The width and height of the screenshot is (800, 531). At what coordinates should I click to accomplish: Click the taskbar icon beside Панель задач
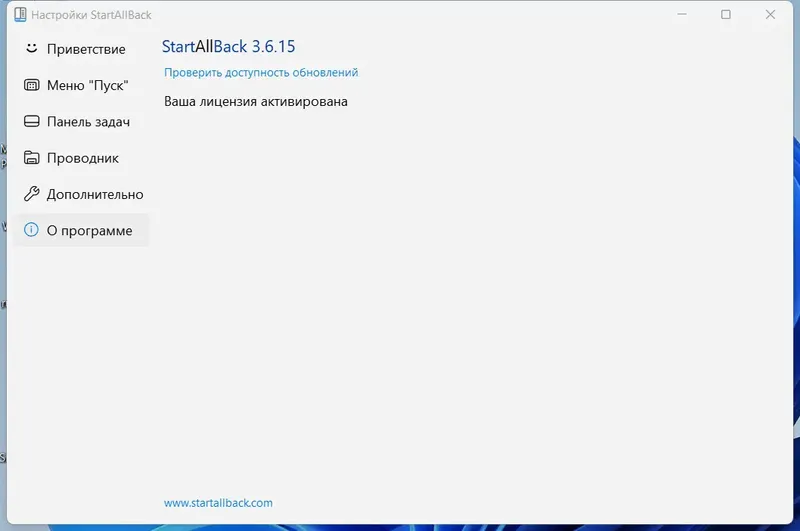click(32, 121)
